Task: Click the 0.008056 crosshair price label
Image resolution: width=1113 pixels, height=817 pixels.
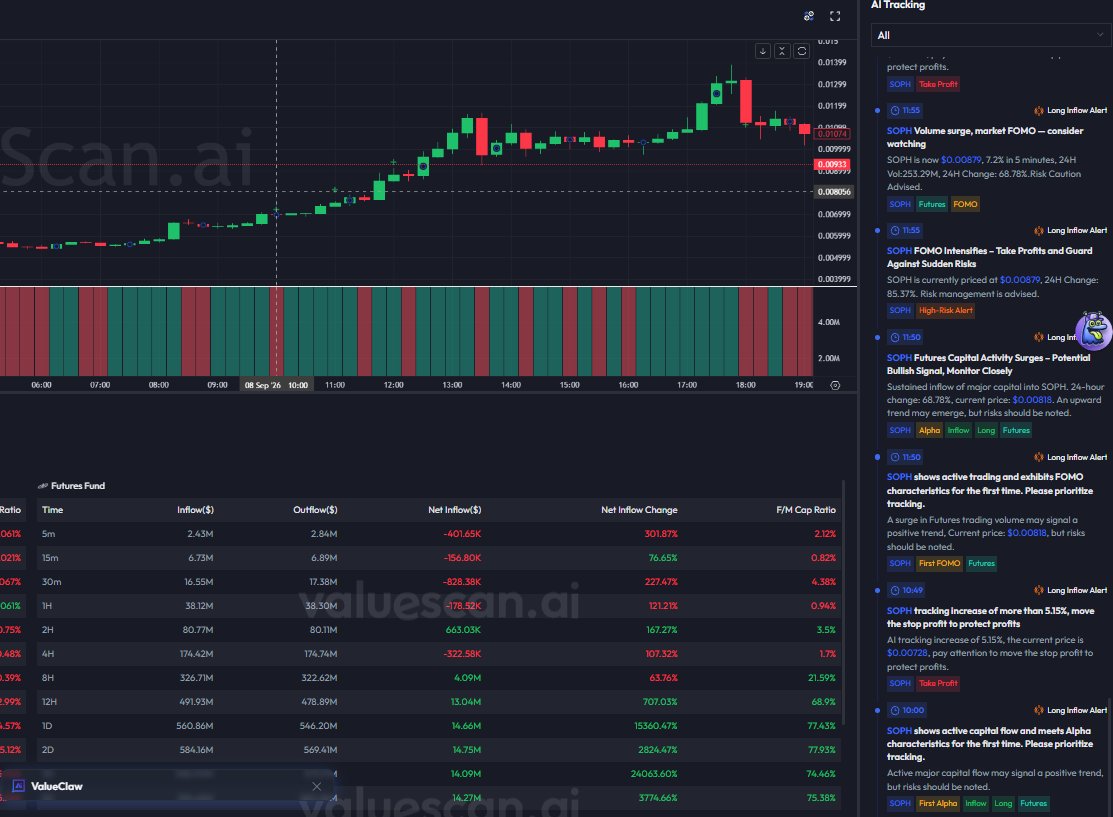Action: [833, 192]
